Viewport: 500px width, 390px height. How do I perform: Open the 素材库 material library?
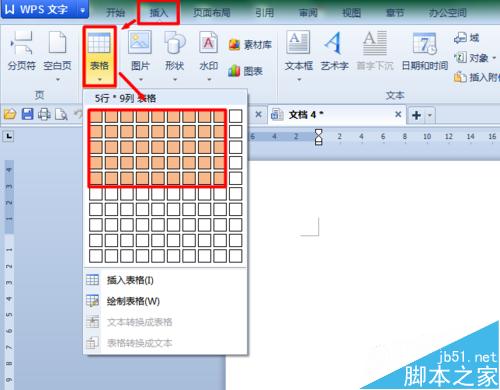(250, 45)
